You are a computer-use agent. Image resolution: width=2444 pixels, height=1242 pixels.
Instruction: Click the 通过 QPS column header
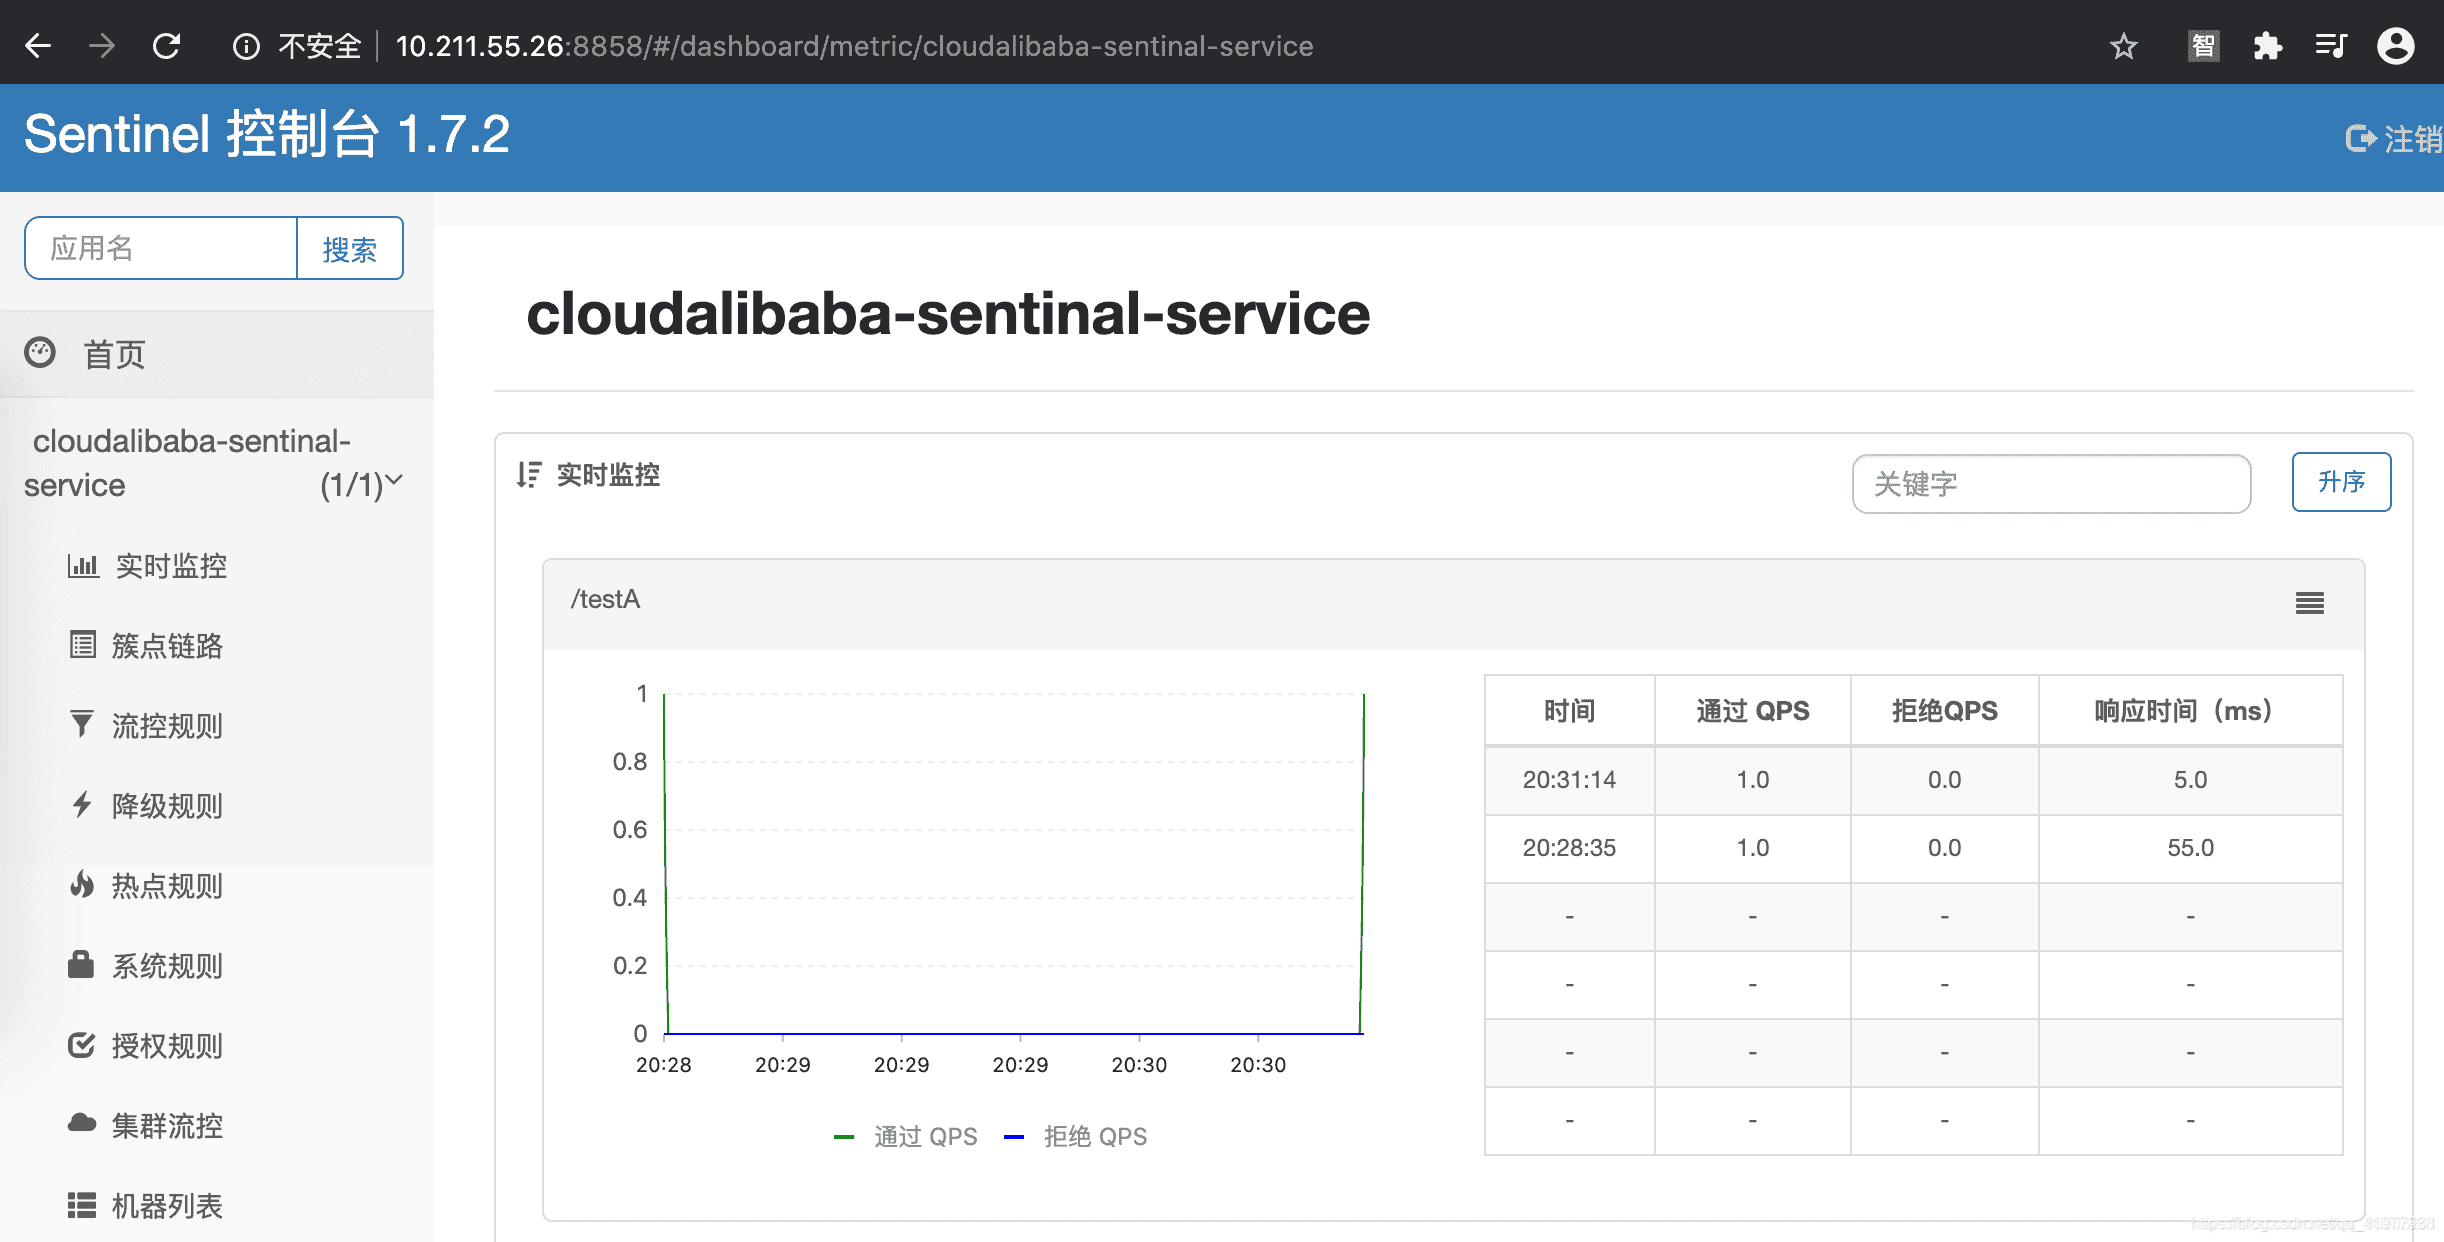[x=1752, y=711]
